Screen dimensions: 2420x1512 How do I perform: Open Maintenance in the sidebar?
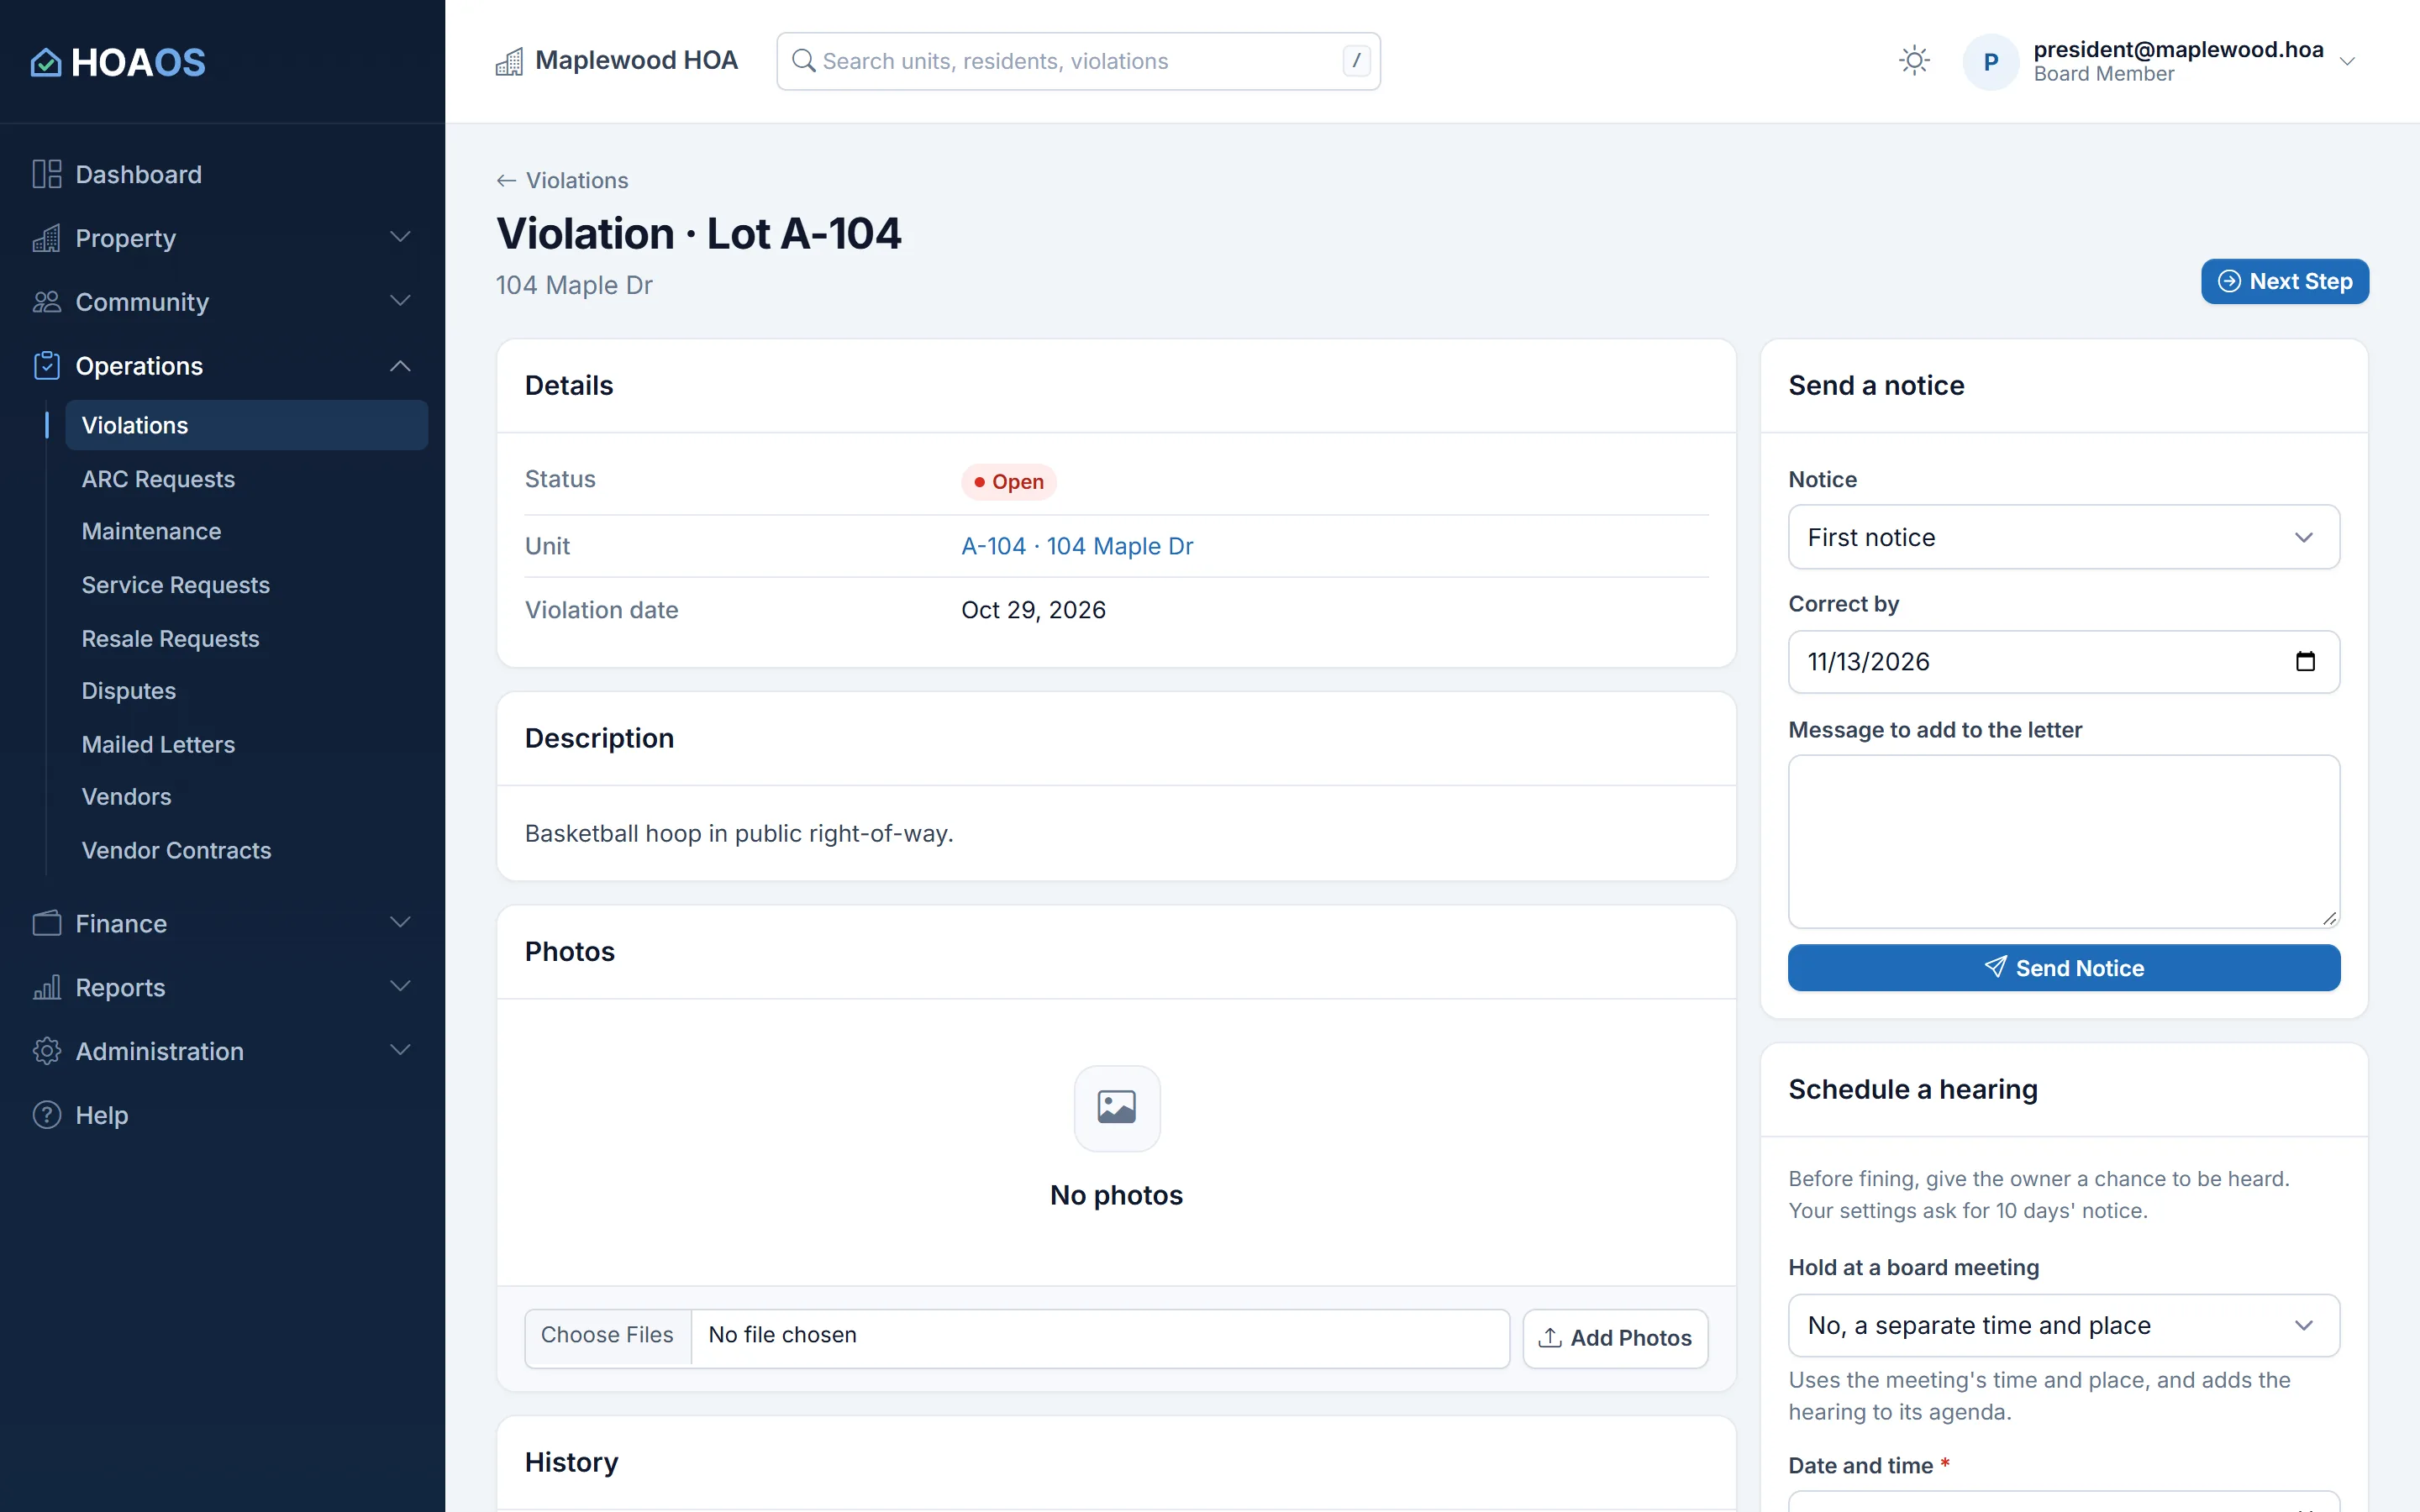[x=151, y=531]
